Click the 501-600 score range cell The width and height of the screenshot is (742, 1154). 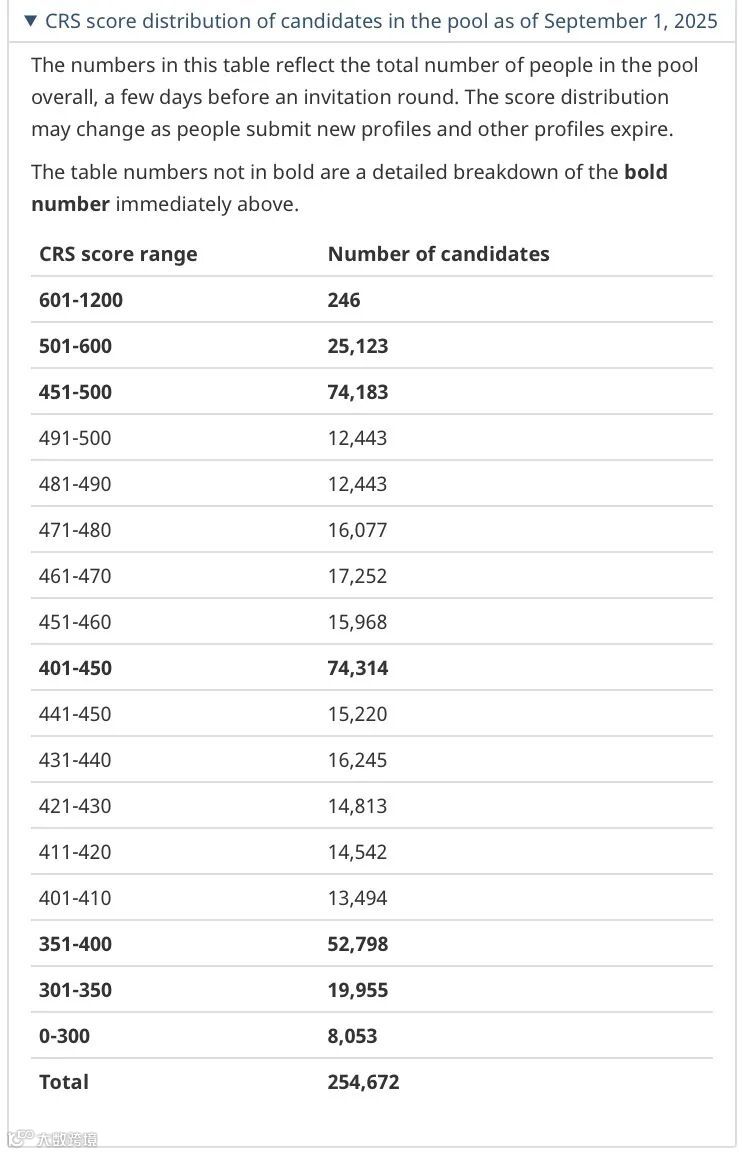coord(76,346)
